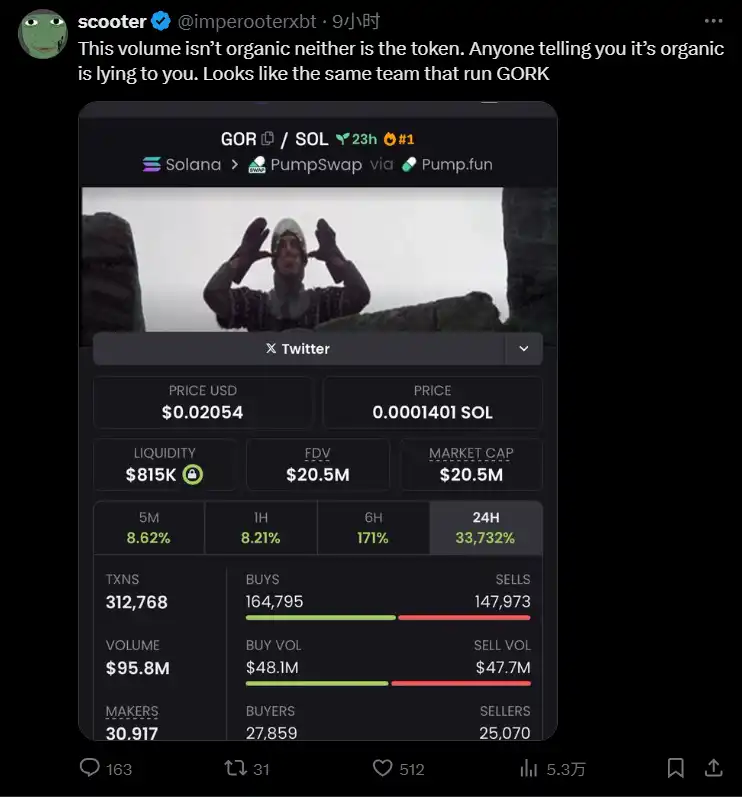Viewport: 742px width, 797px height.
Task: Switch to the 6H timeframe tab
Action: point(373,528)
